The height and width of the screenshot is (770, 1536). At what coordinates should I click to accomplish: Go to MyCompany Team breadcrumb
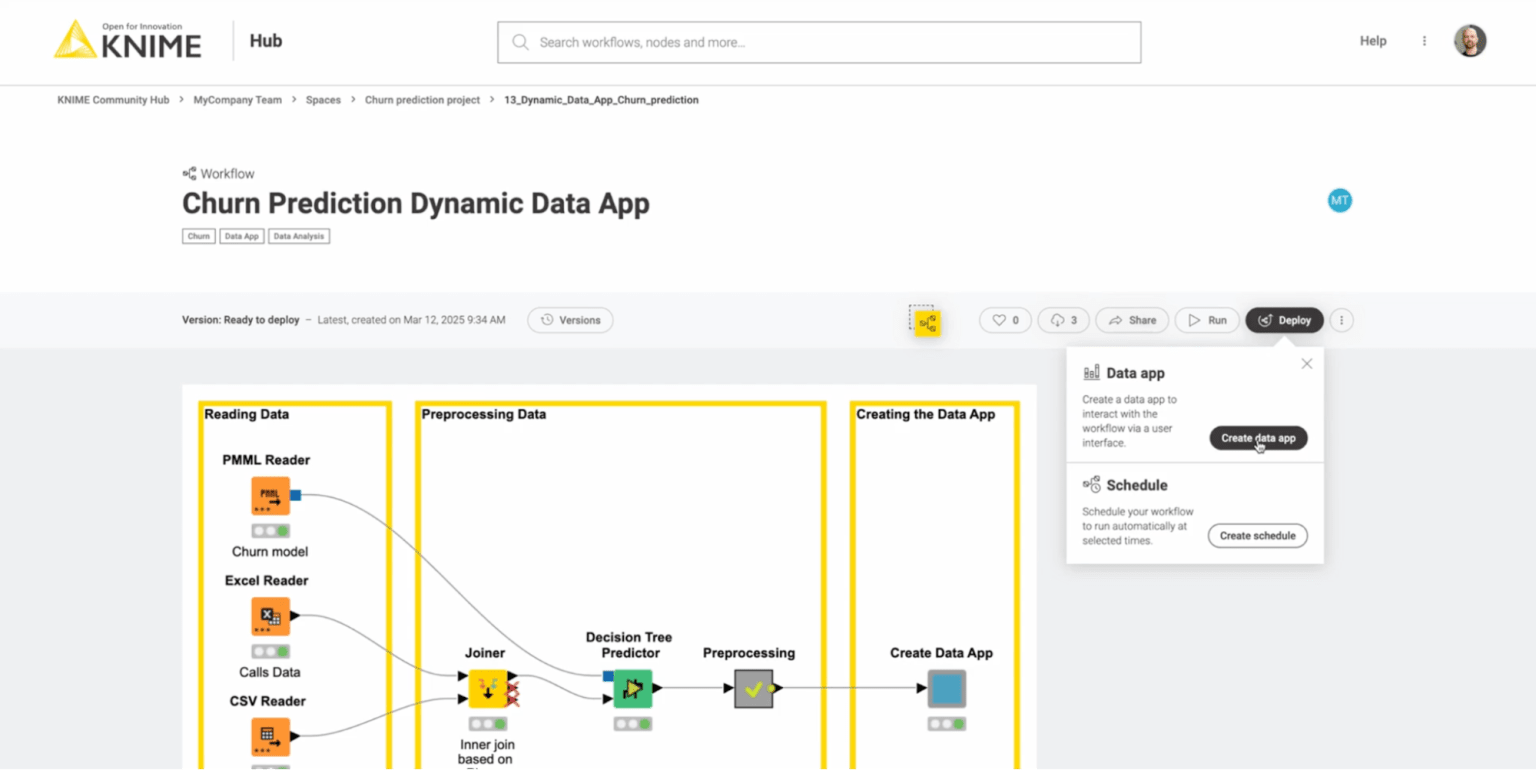[238, 100]
